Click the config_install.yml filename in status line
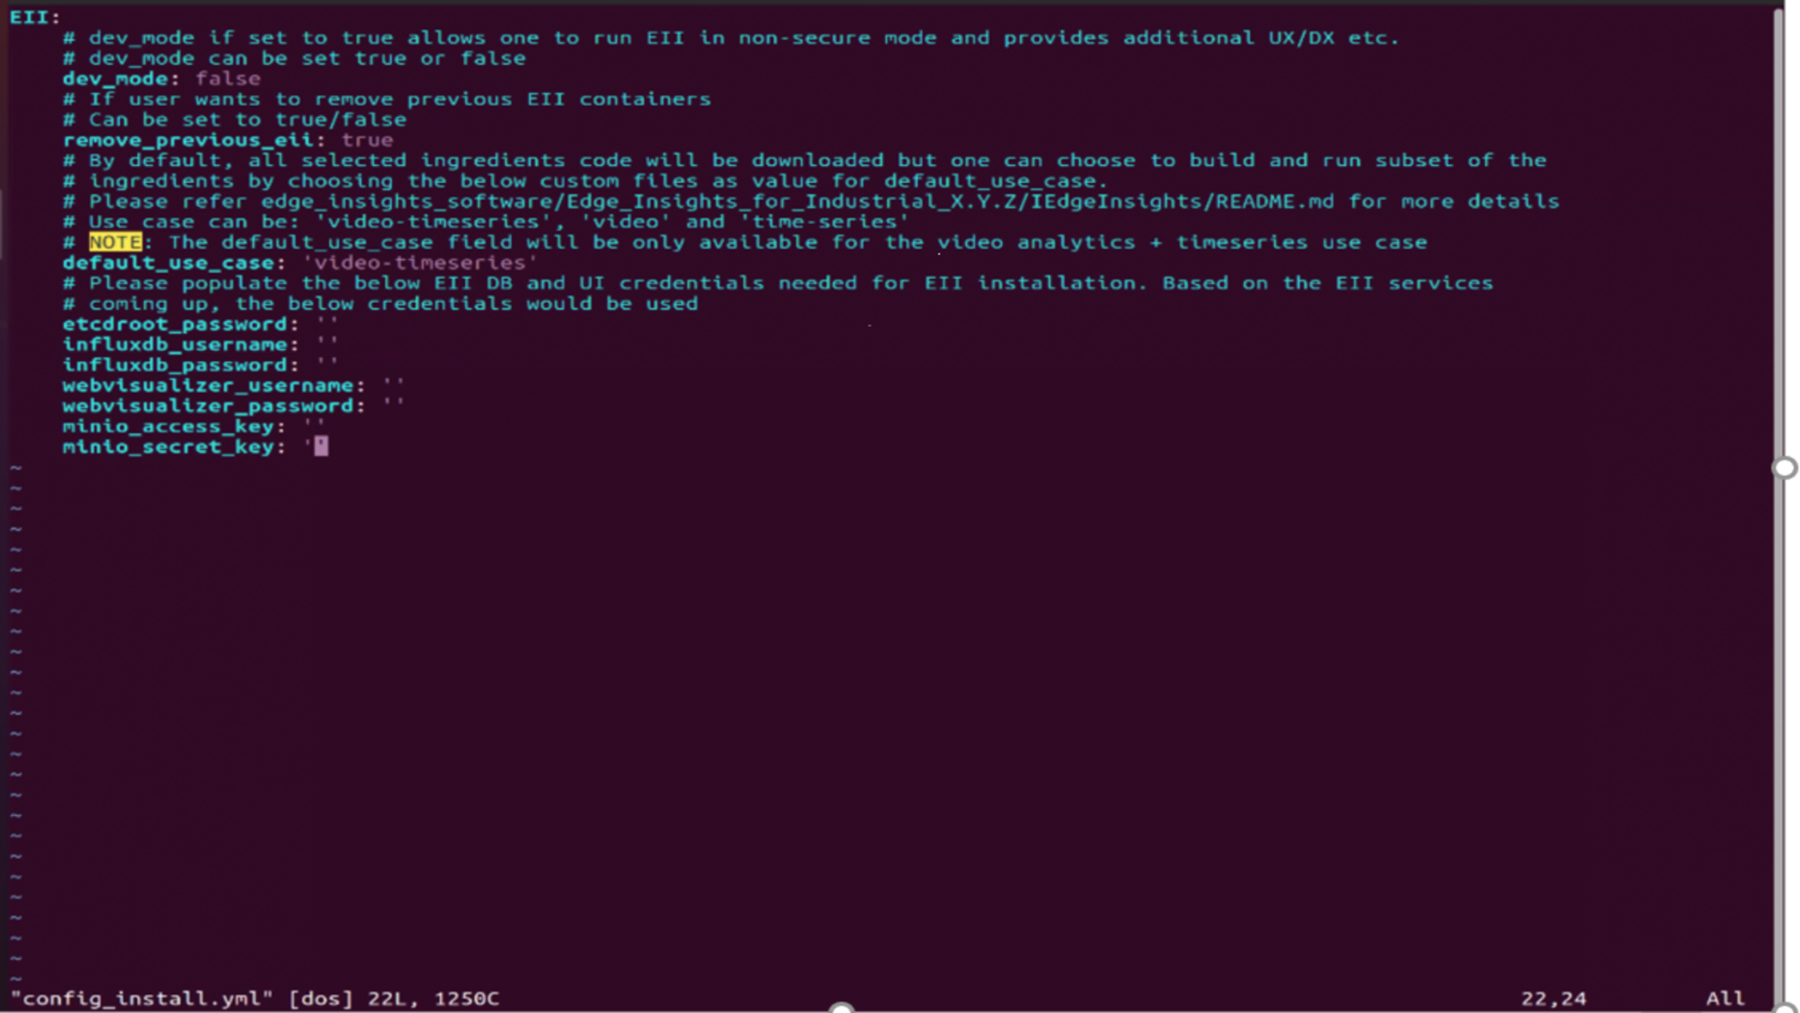The width and height of the screenshot is (1800, 1013). point(141,998)
